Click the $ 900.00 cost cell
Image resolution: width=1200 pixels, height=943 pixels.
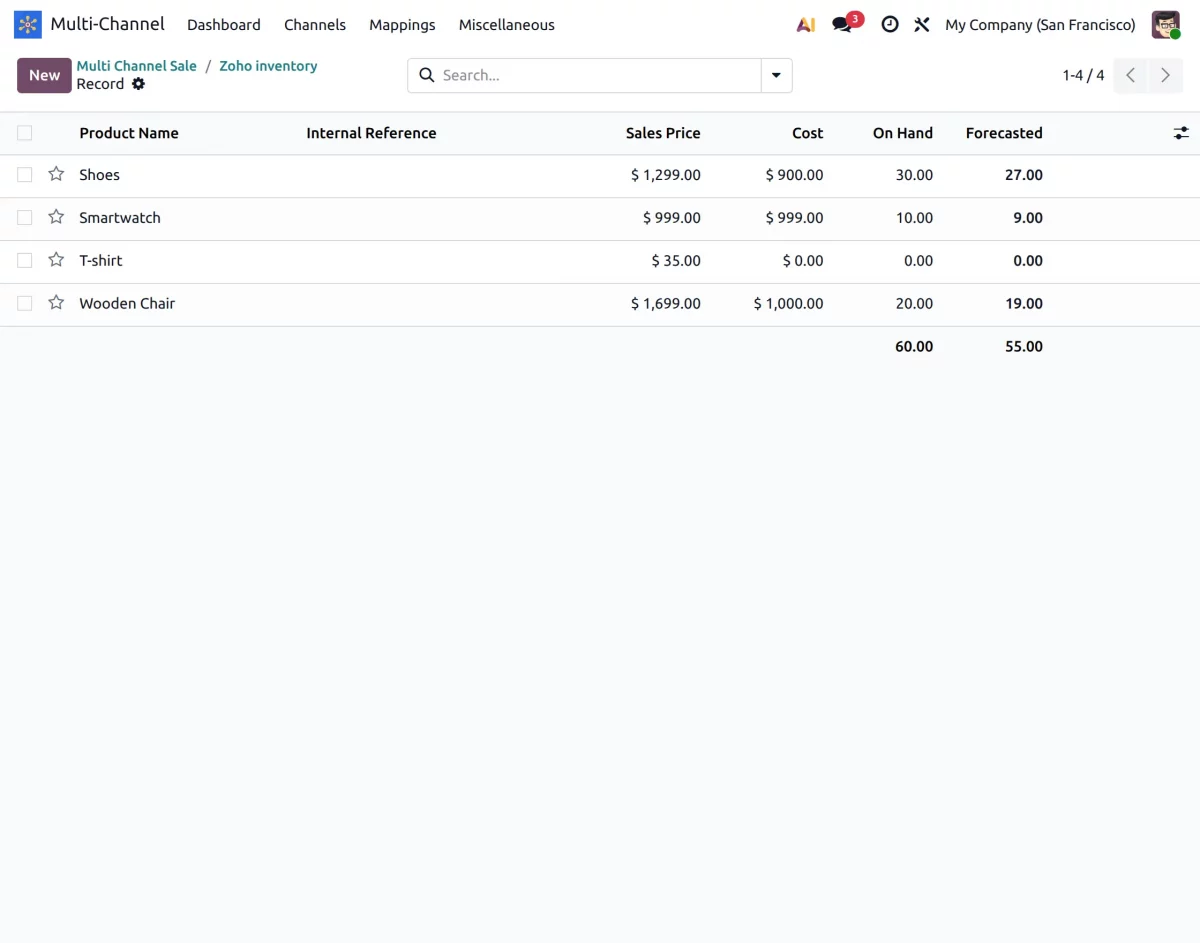pos(794,175)
